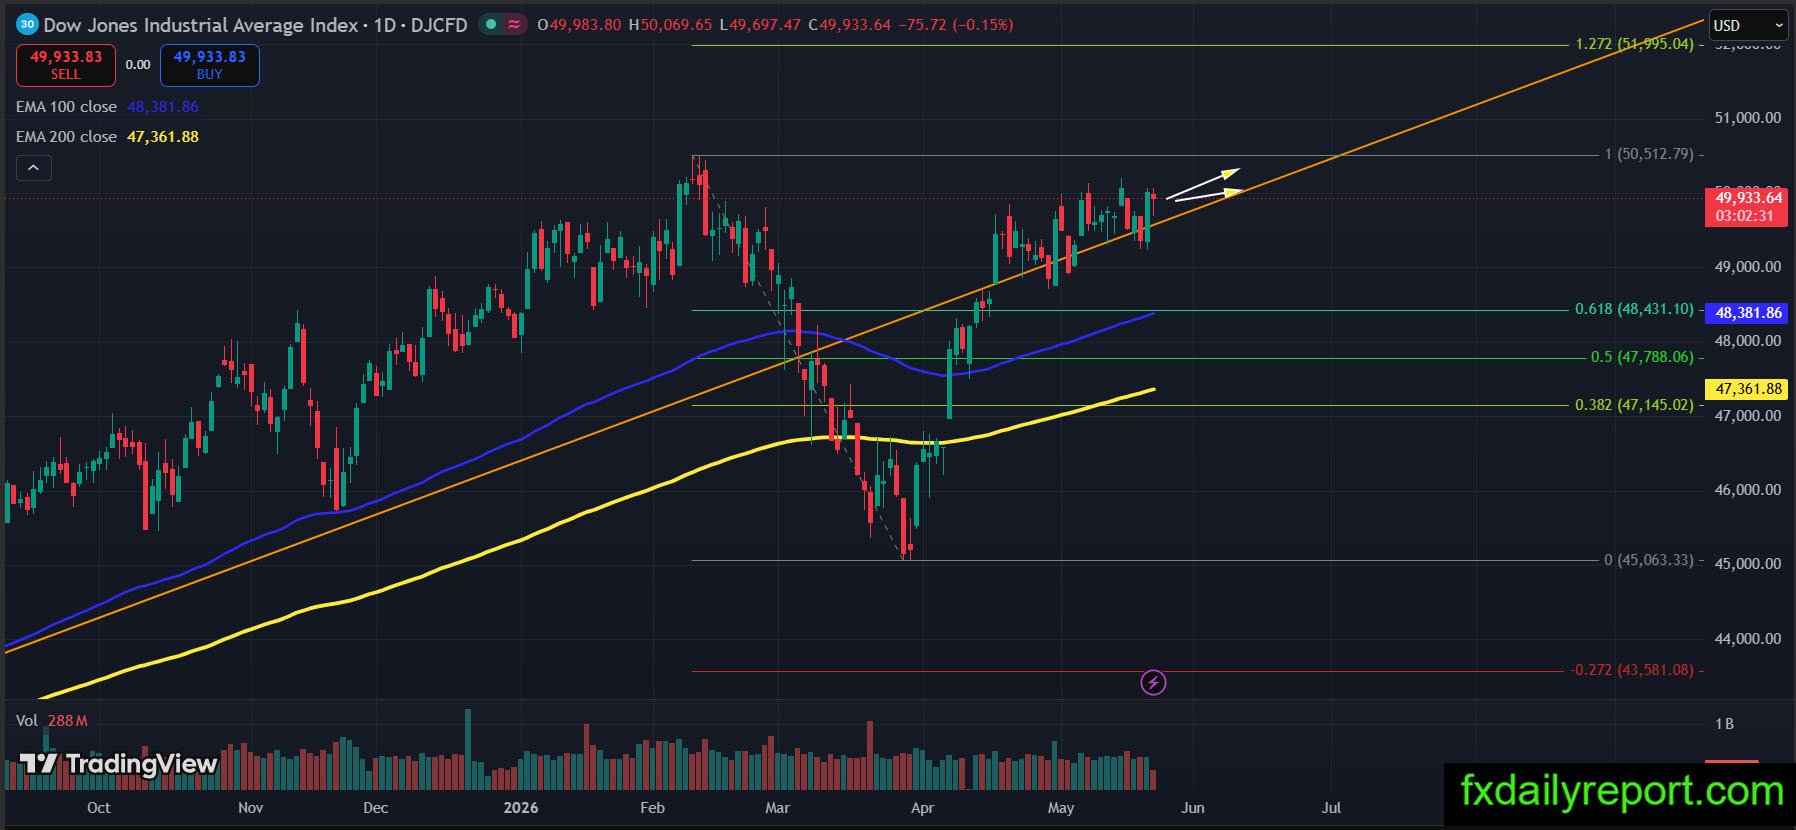Viewport: 1796px width, 830px height.
Task: Click the high value H50,069.65
Action: 670,25
